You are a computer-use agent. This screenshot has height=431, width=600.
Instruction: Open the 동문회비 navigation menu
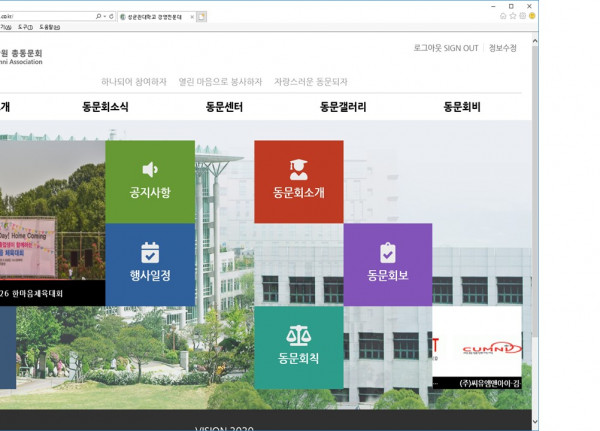462,107
